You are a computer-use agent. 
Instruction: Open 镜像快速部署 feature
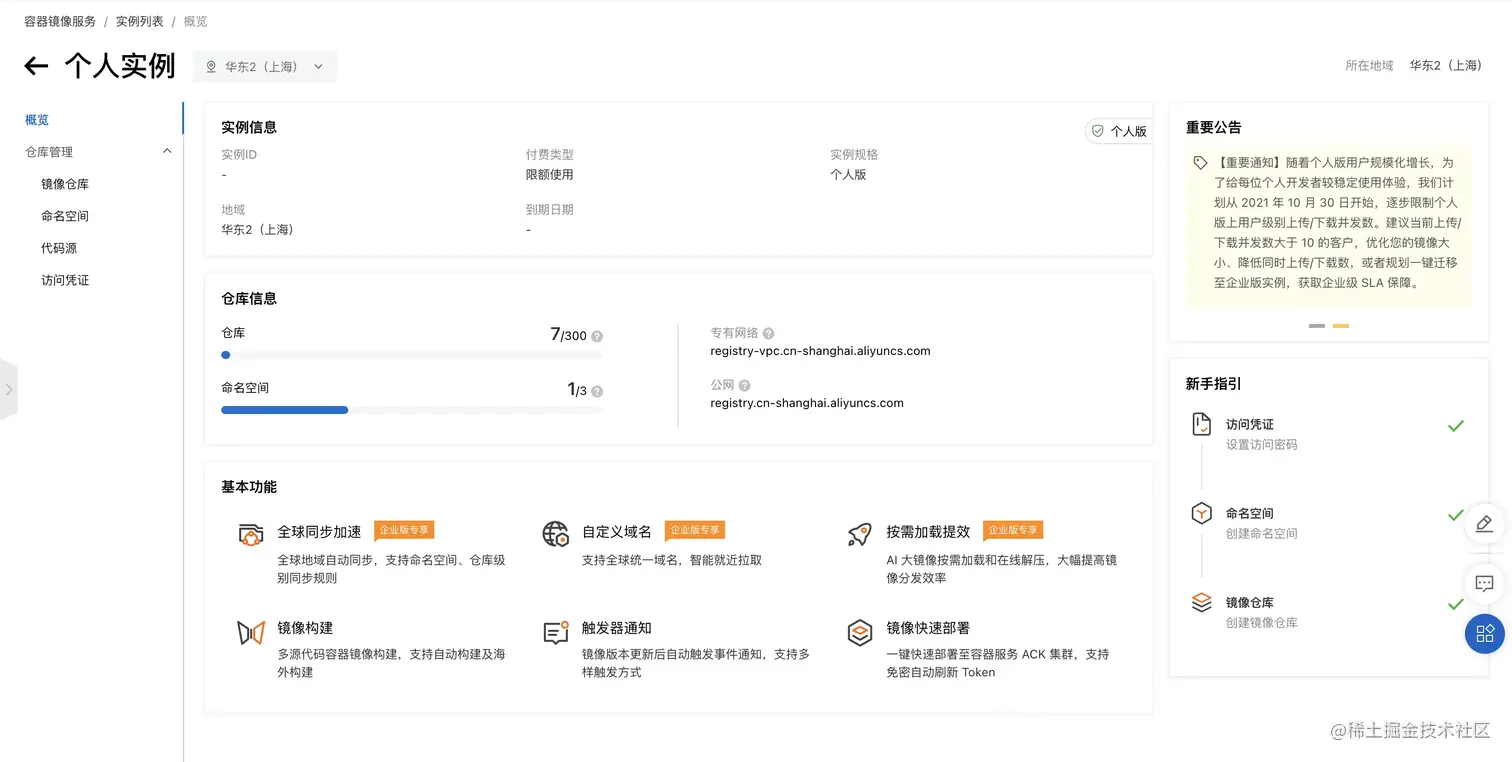[928, 628]
